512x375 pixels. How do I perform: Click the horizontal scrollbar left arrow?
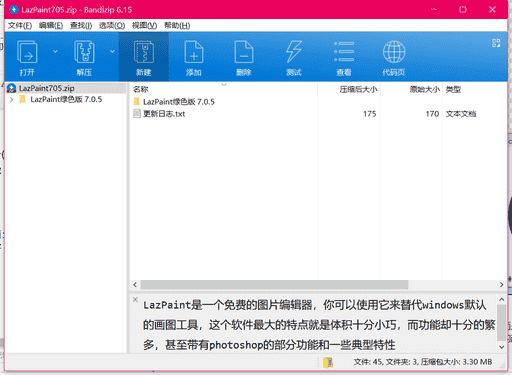[x=135, y=285]
